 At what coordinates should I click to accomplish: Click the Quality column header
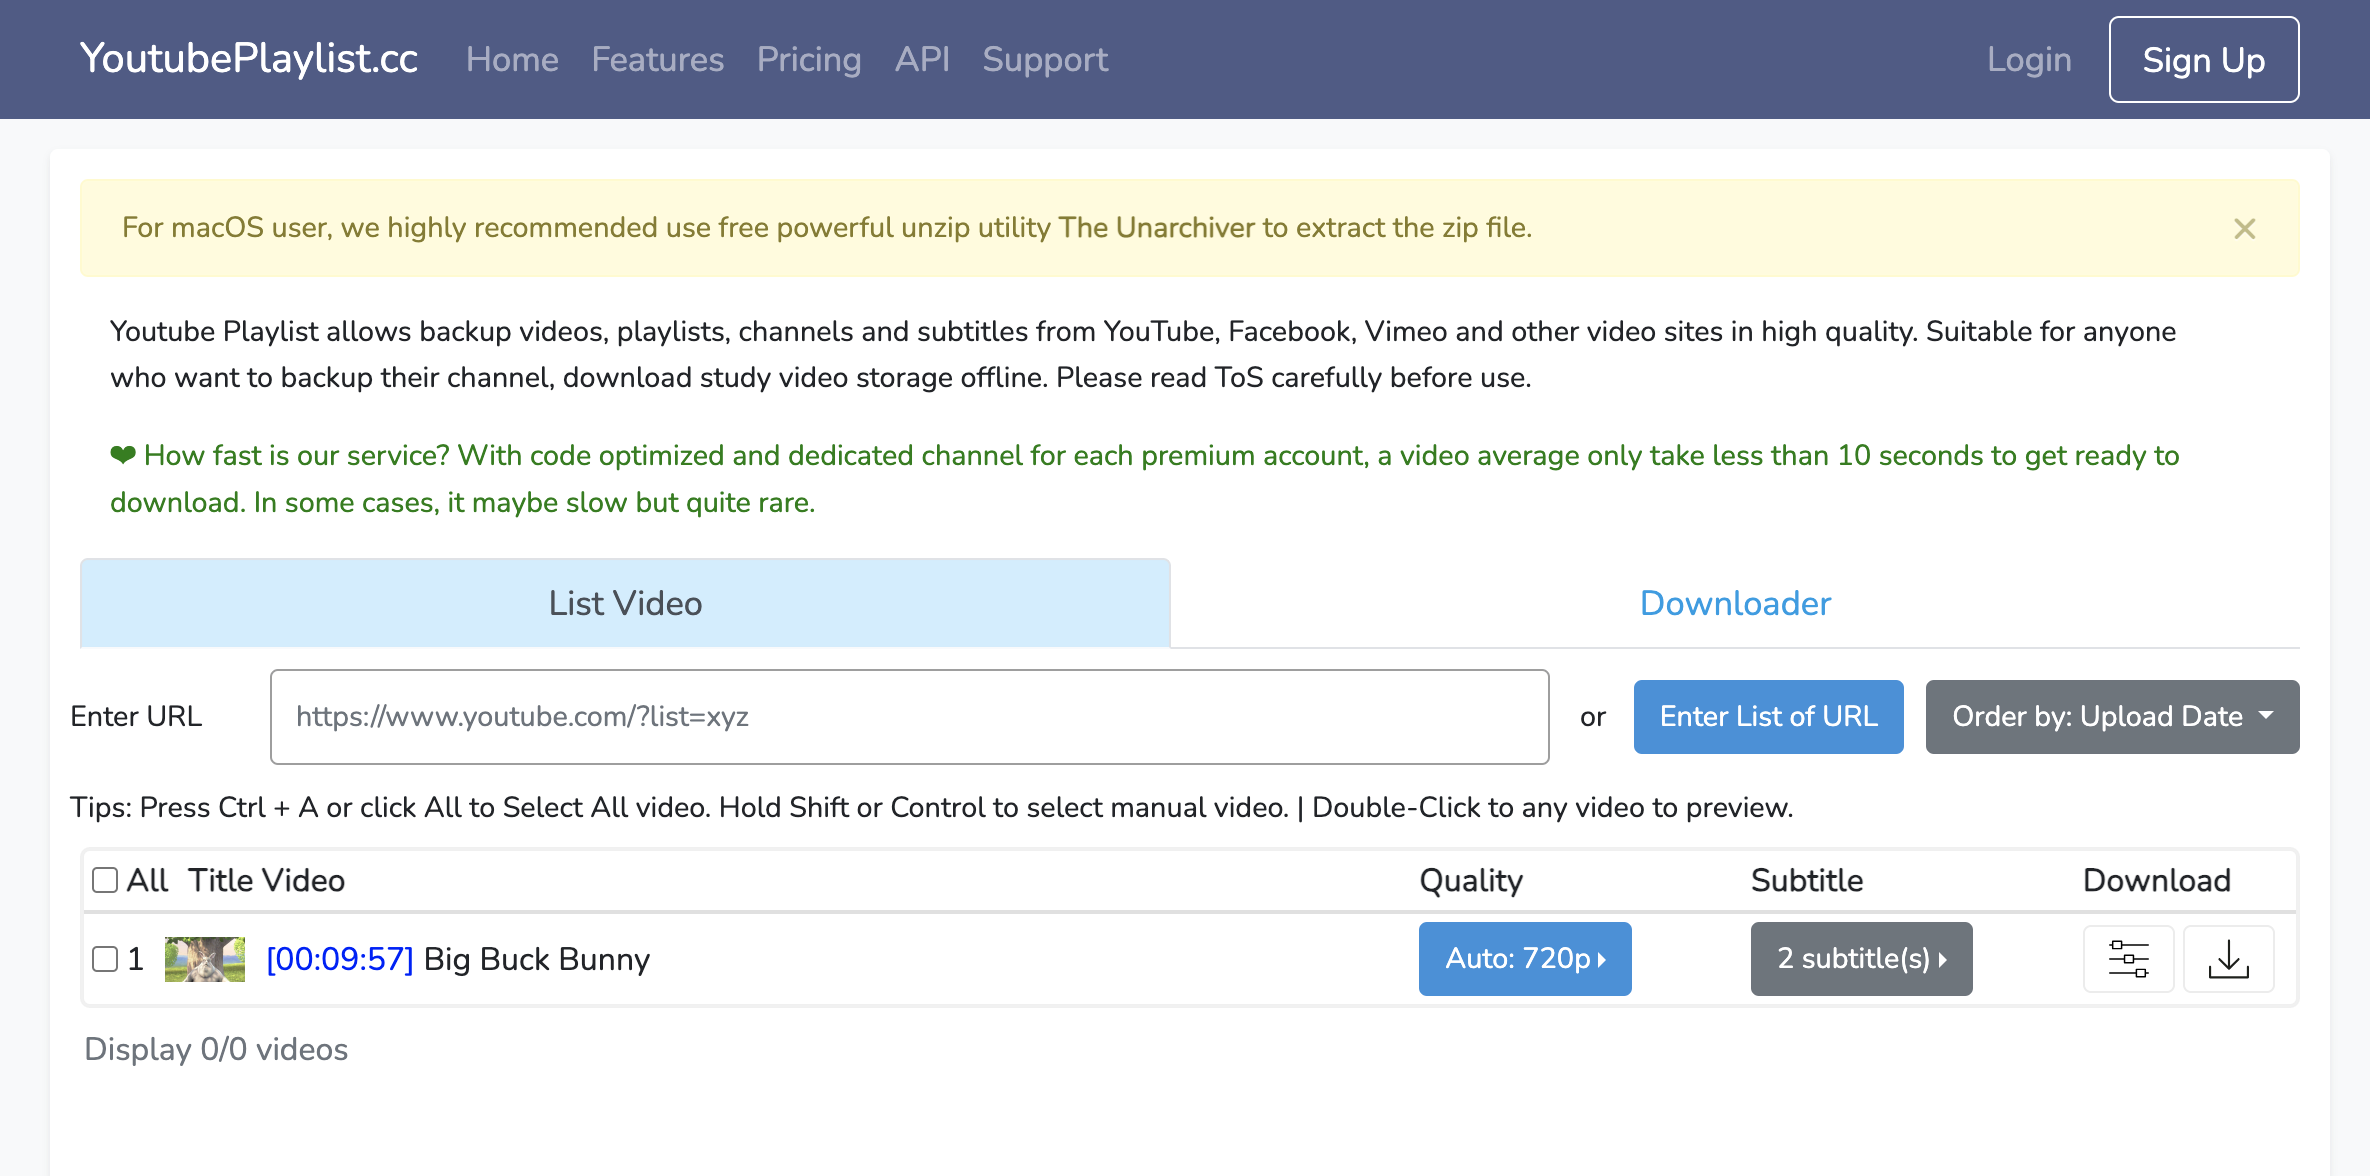coord(1471,880)
